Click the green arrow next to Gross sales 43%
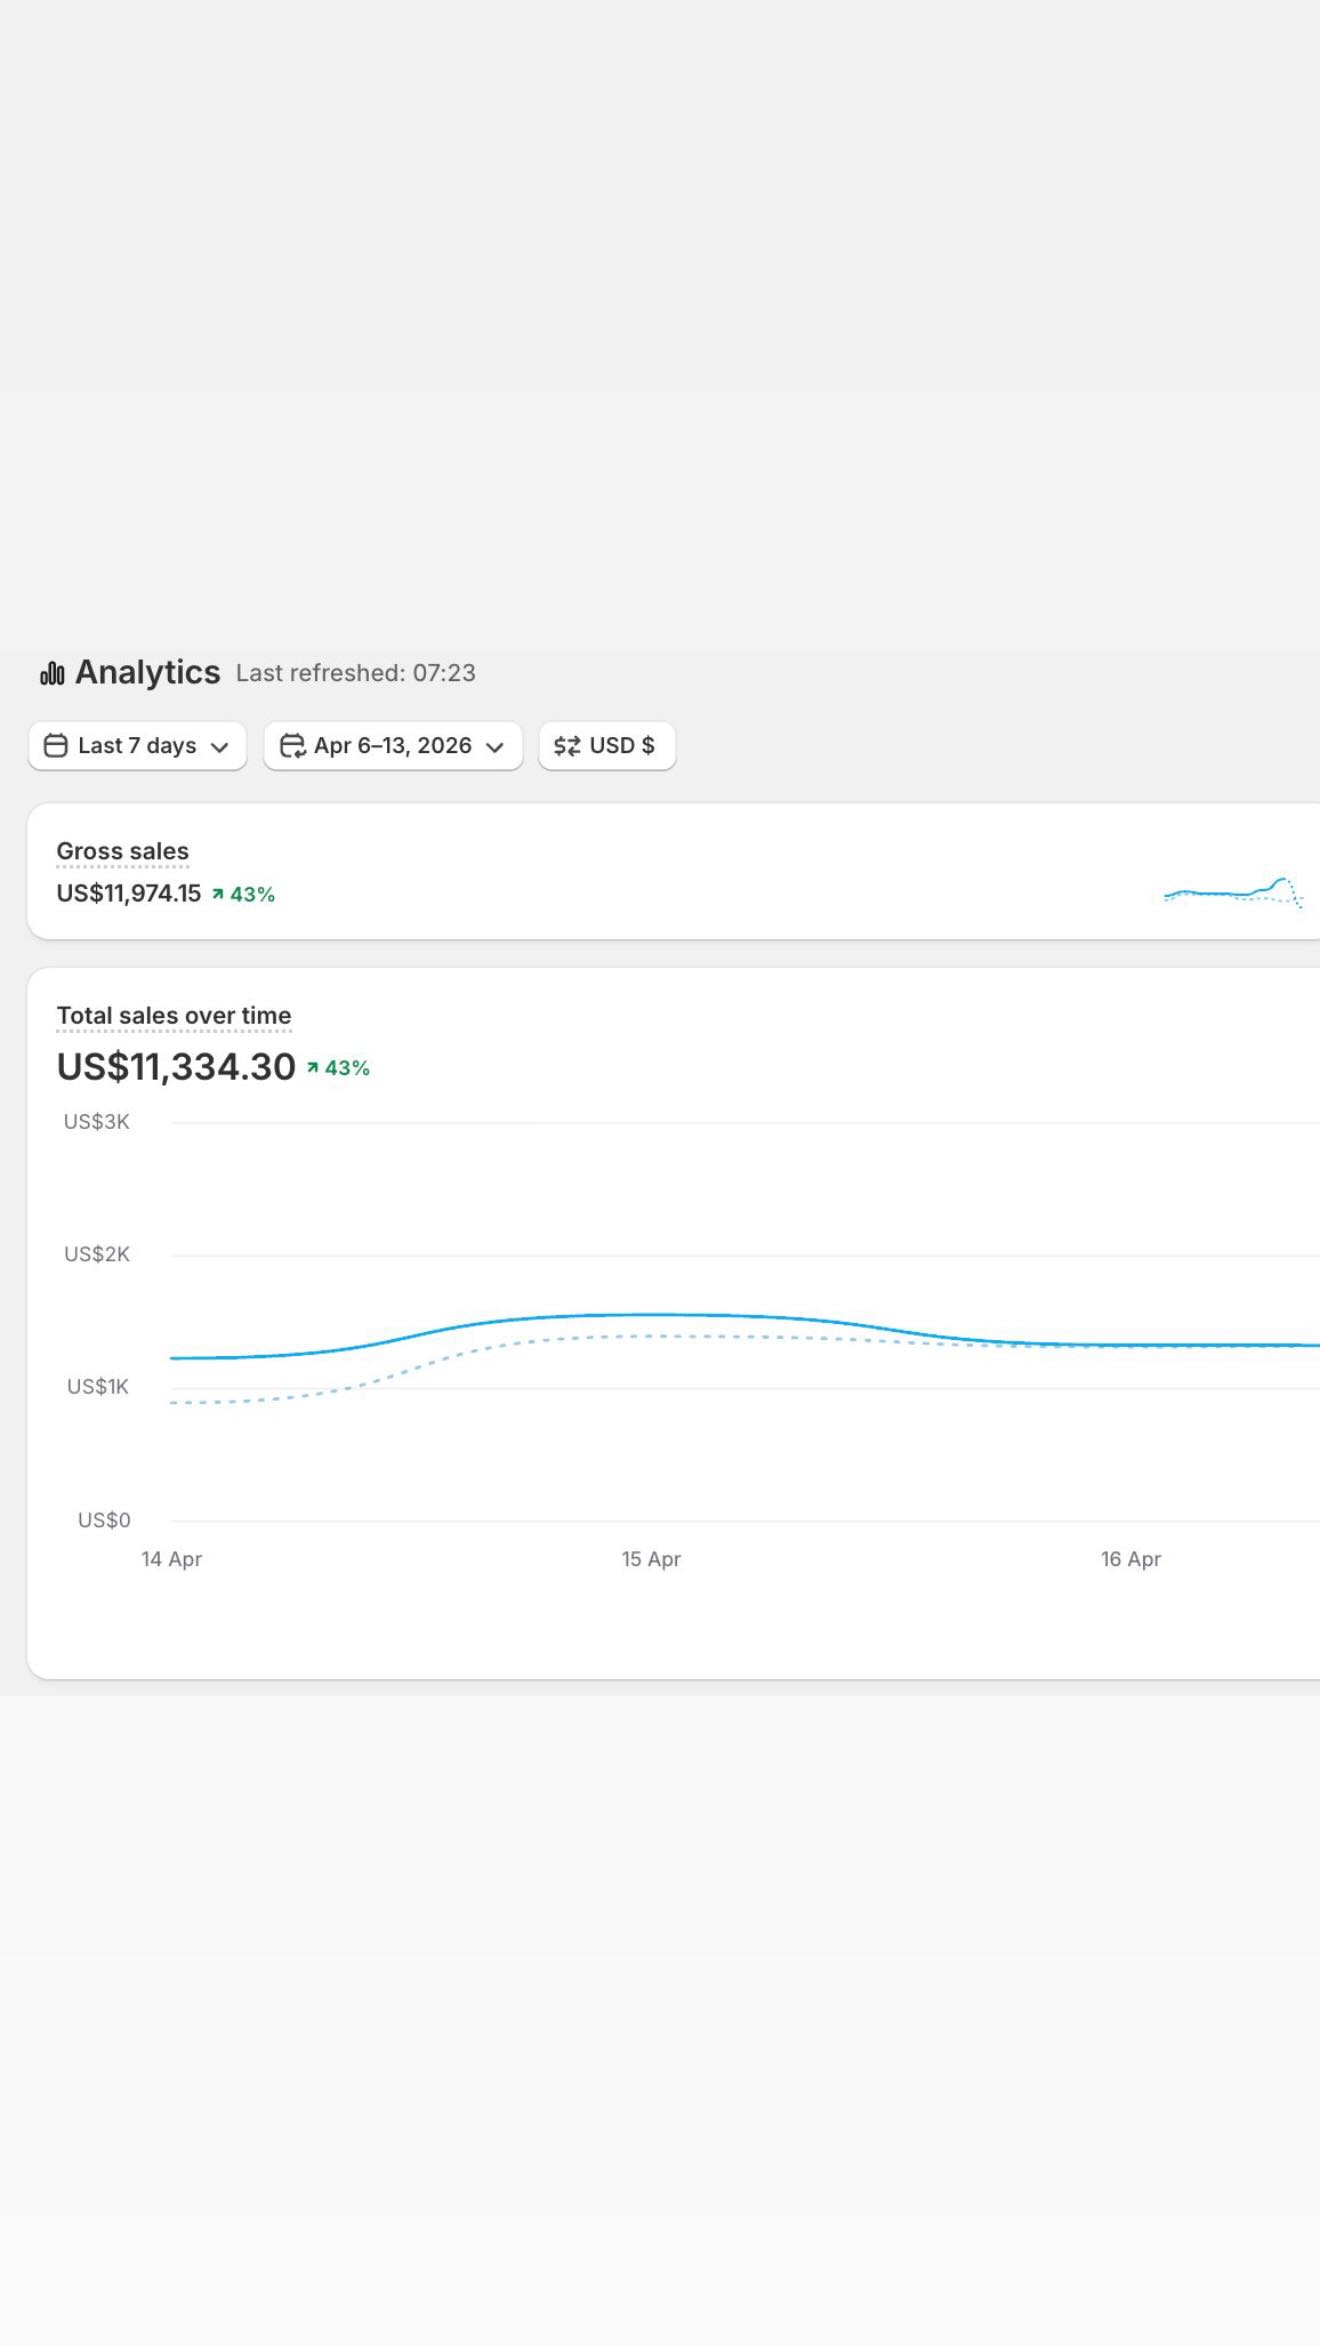Screen dimensions: 1320x2346 217,894
